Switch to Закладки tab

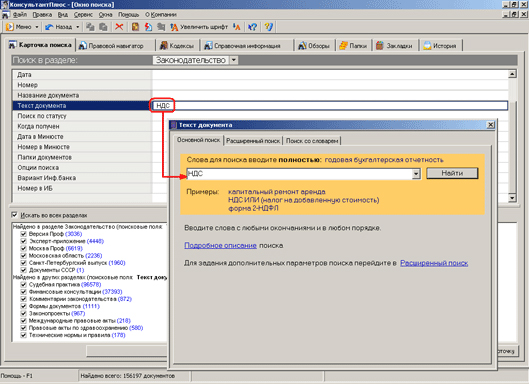coord(394,46)
